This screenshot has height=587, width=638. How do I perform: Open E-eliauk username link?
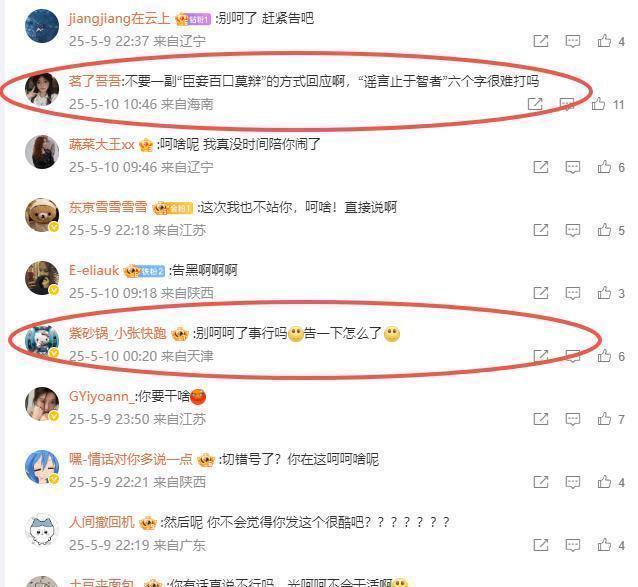pos(94,271)
